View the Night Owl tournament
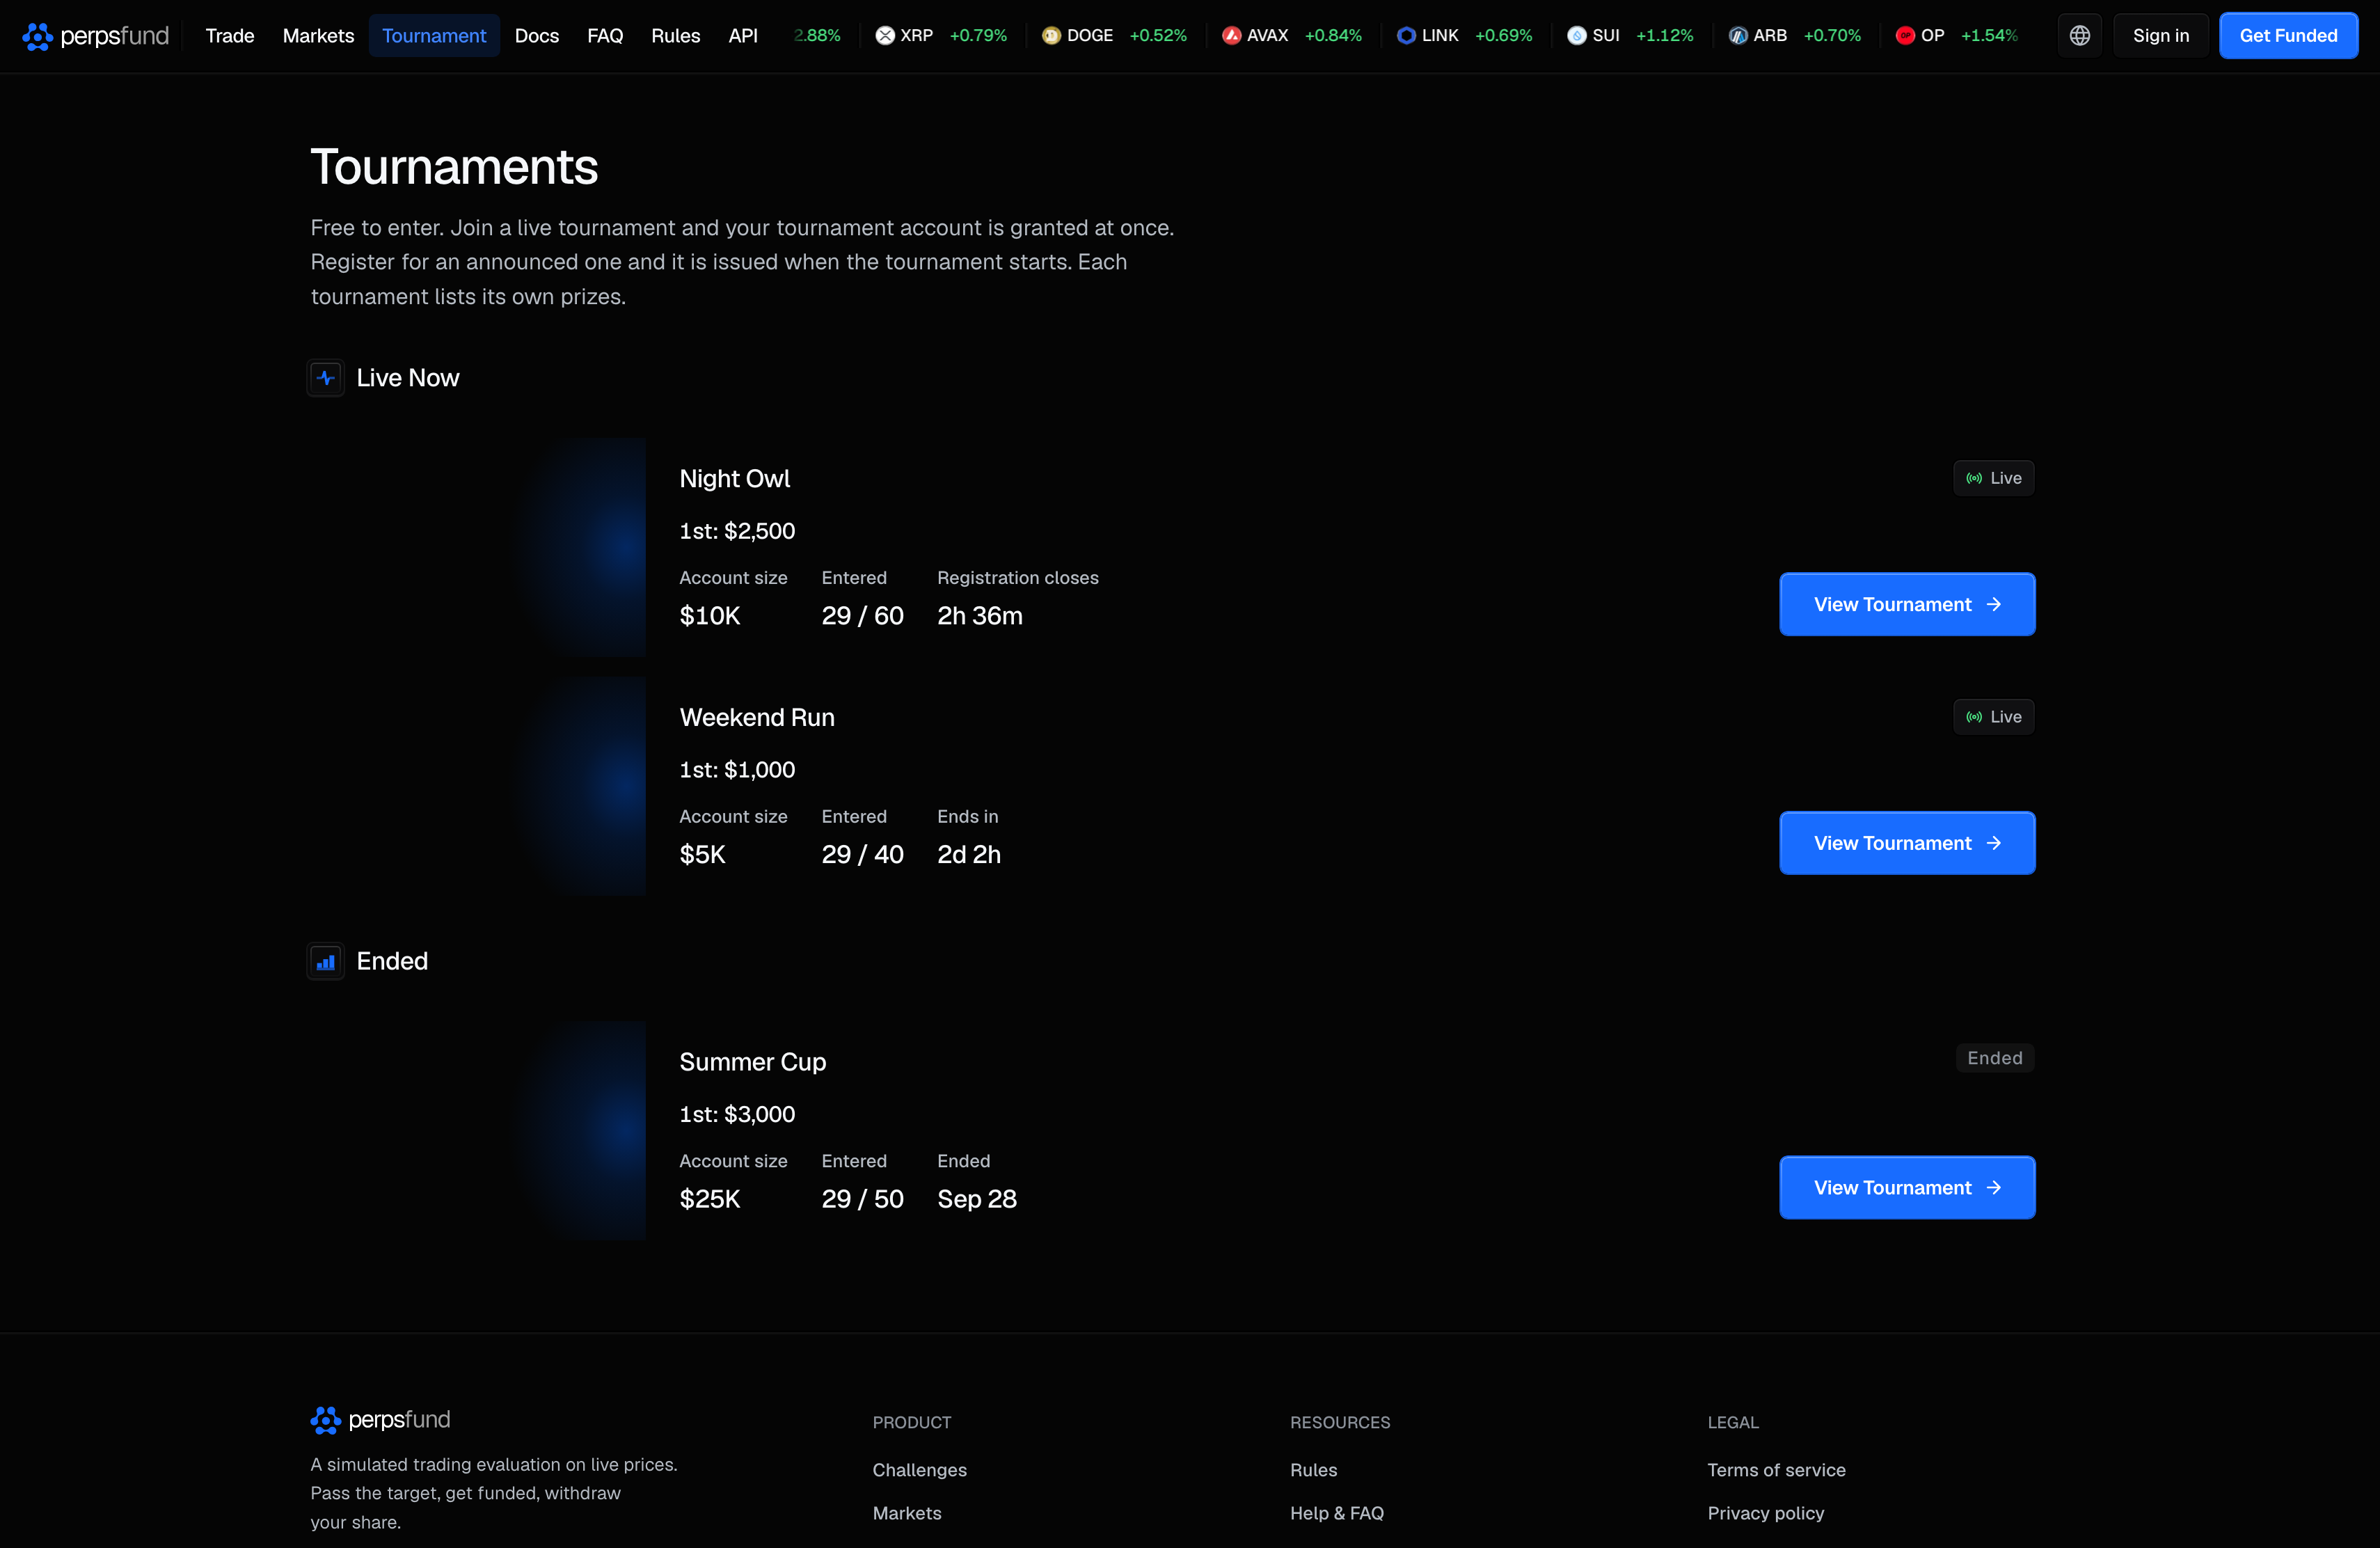Viewport: 2380px width, 1548px height. (x=1908, y=605)
